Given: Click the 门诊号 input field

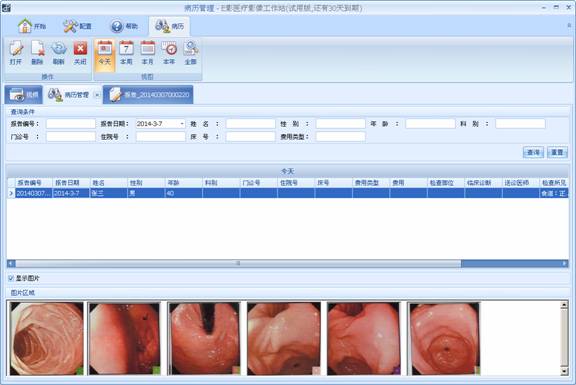Looking at the screenshot, I should [71, 137].
